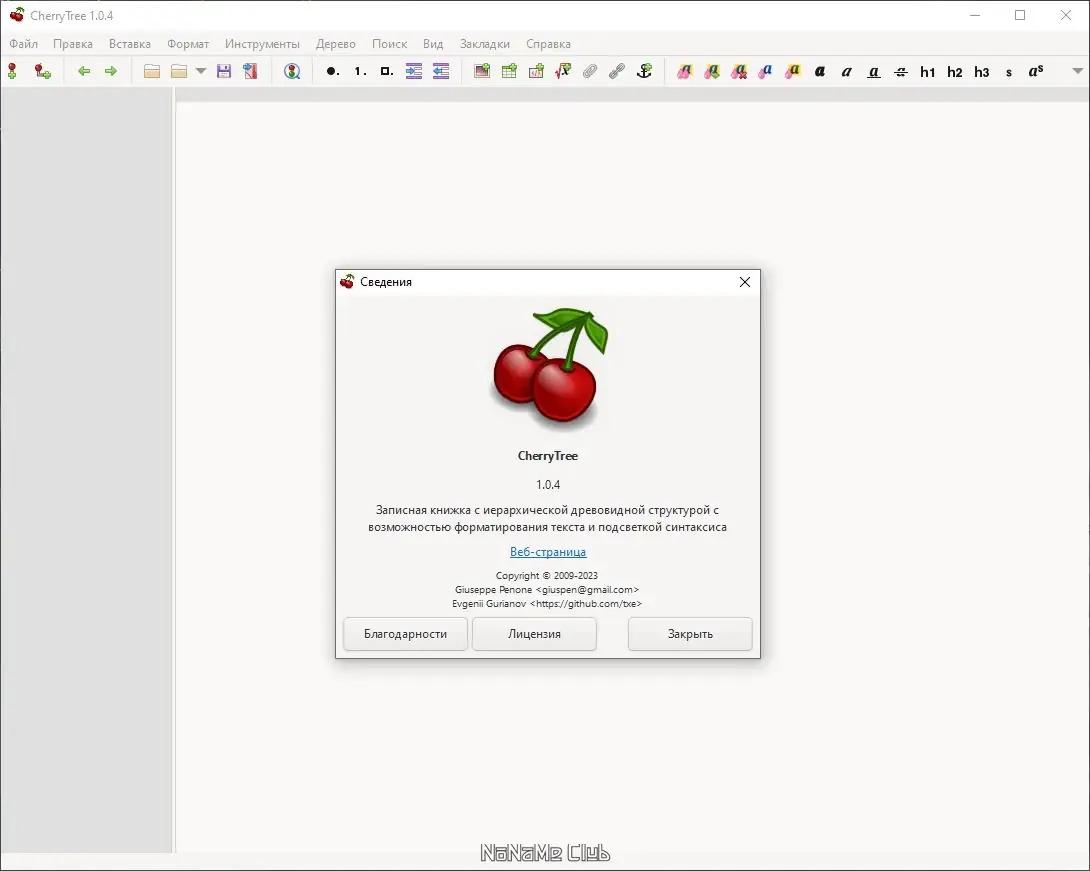Screen dimensions: 1090x871
Task: Insert an image with the toolbar icon
Action: pyautogui.click(x=482, y=71)
